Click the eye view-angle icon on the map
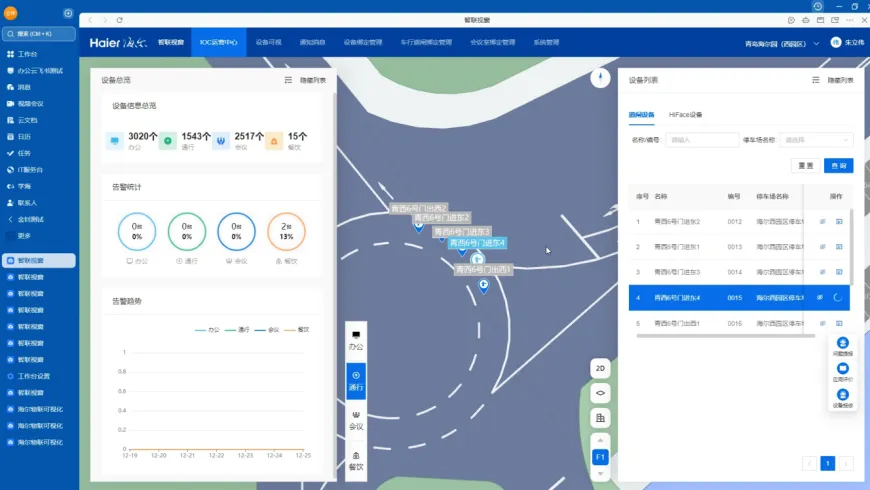The image size is (870, 490). (x=600, y=393)
